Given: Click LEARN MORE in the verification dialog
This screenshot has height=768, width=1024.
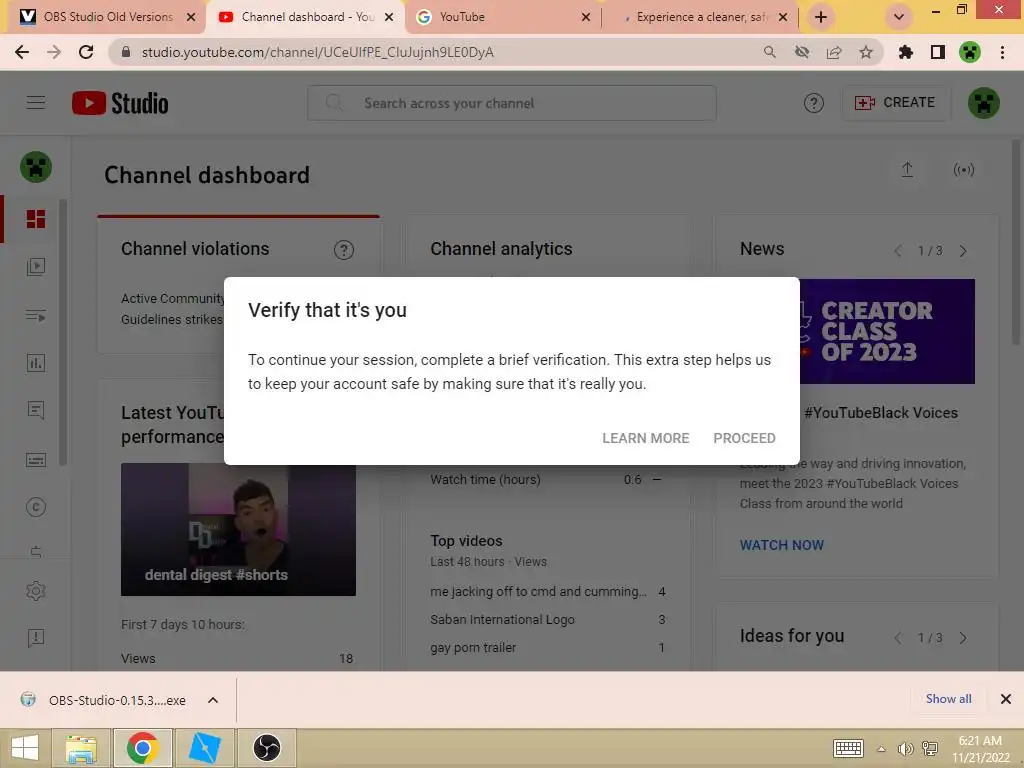Looking at the screenshot, I should [x=645, y=438].
